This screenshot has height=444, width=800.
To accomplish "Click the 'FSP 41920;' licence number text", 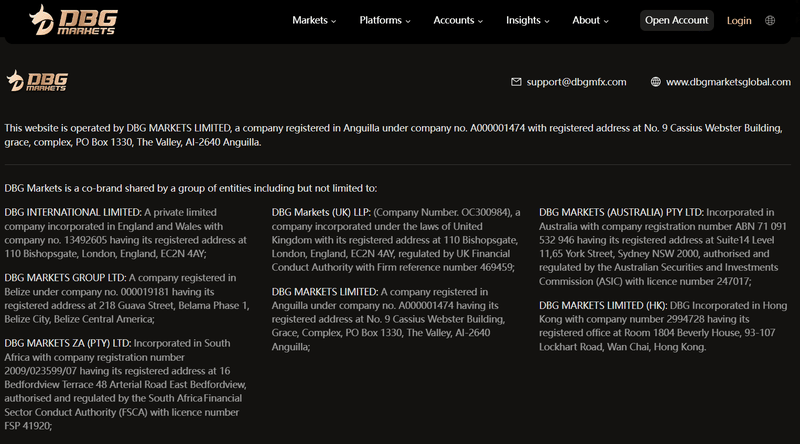I will pyautogui.click(x=28, y=426).
